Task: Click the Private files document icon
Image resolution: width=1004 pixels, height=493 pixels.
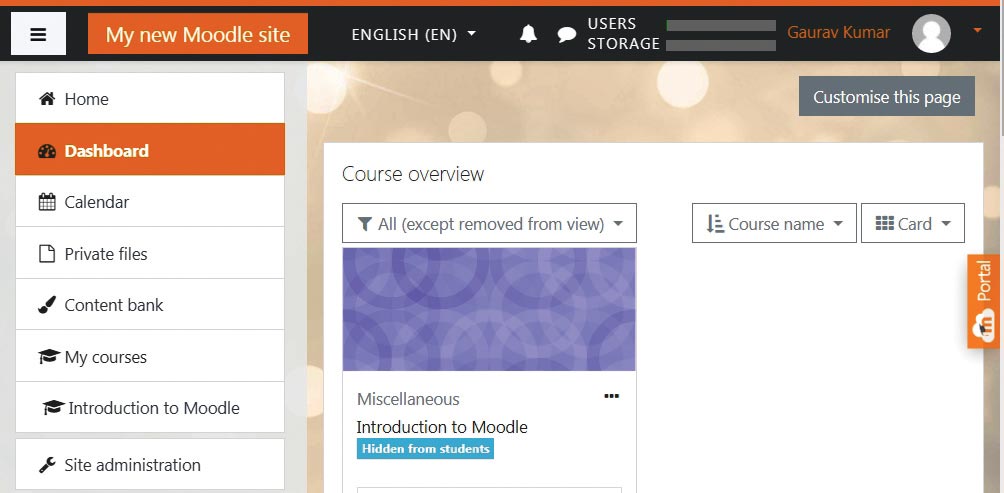Action: tap(47, 254)
